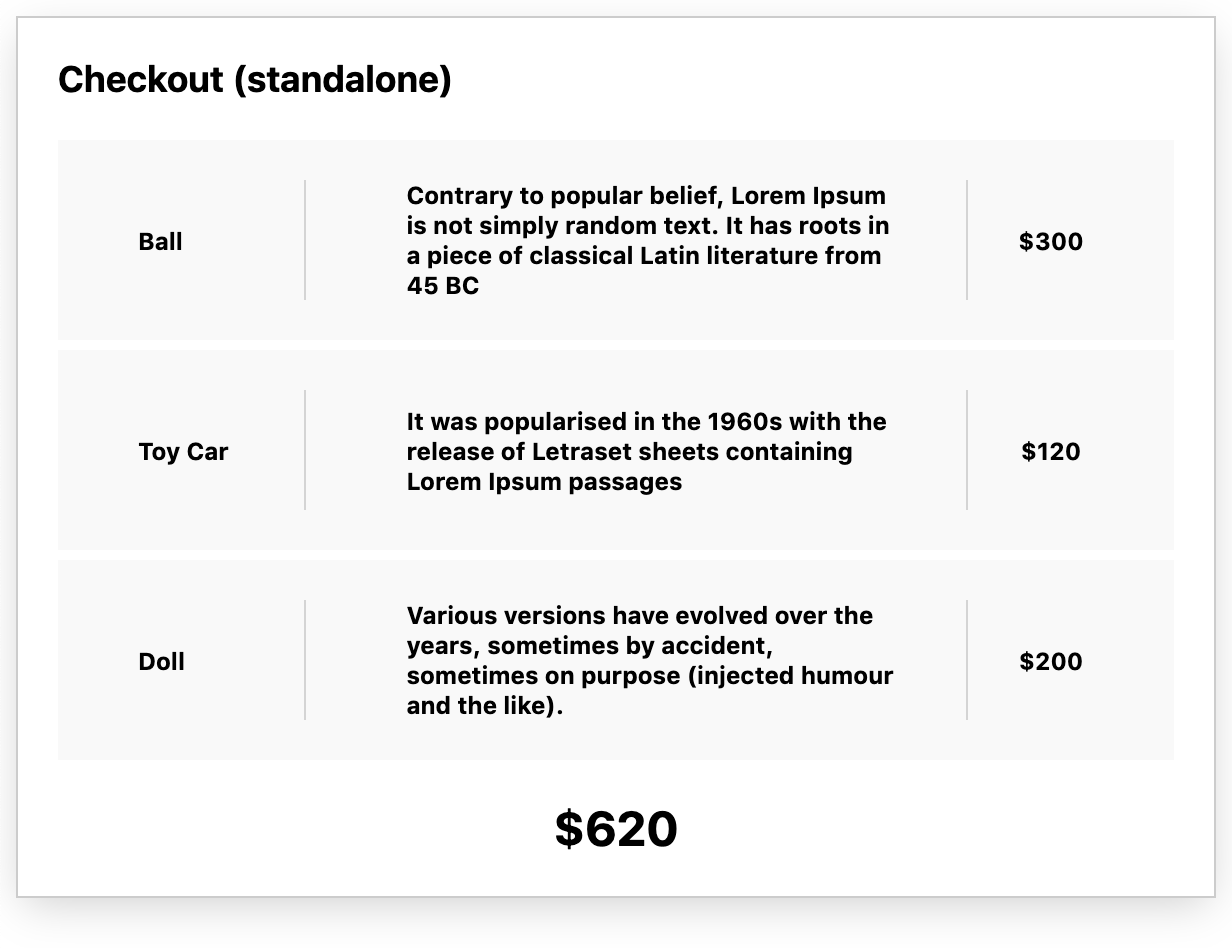Click the $620 total amount
This screenshot has width=1232, height=948.
tap(616, 829)
